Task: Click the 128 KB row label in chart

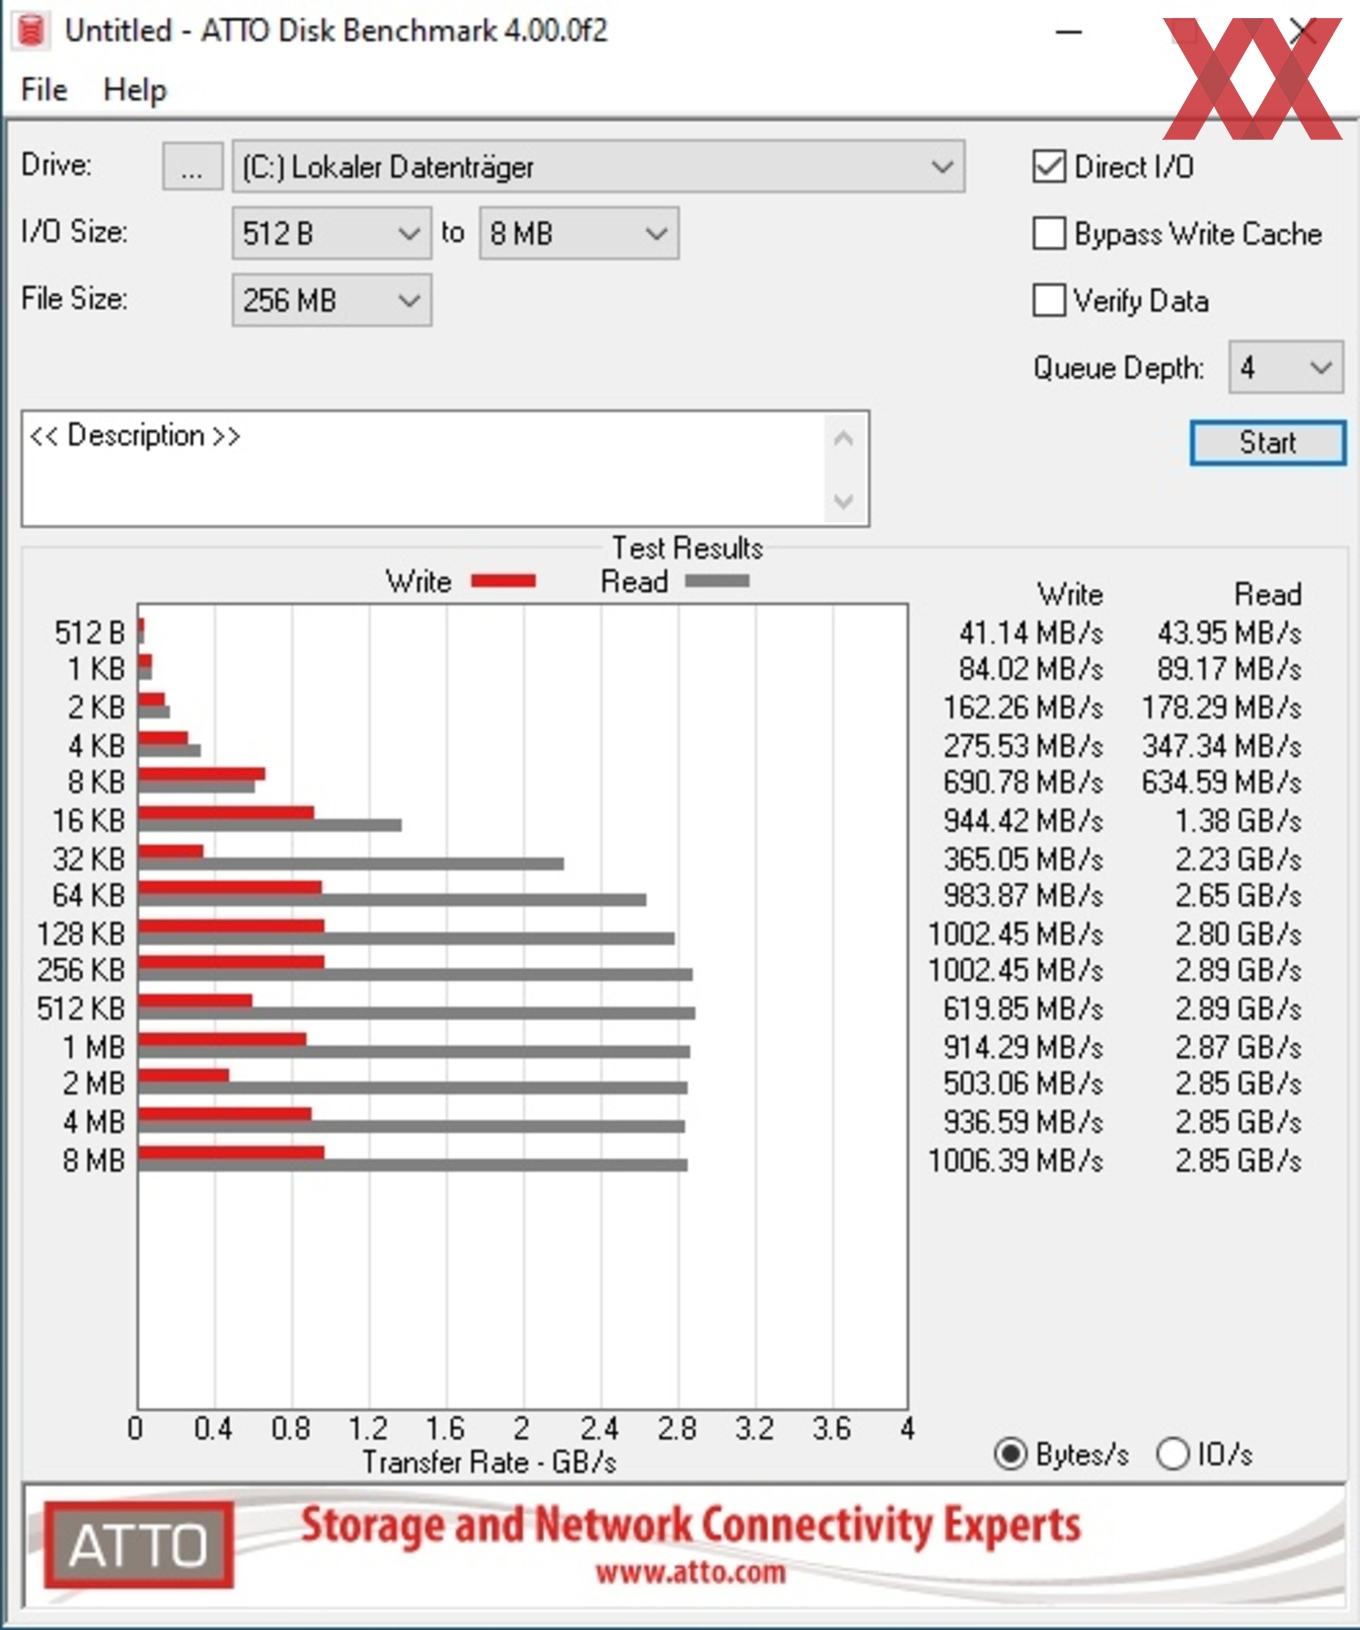Action: coord(81,933)
